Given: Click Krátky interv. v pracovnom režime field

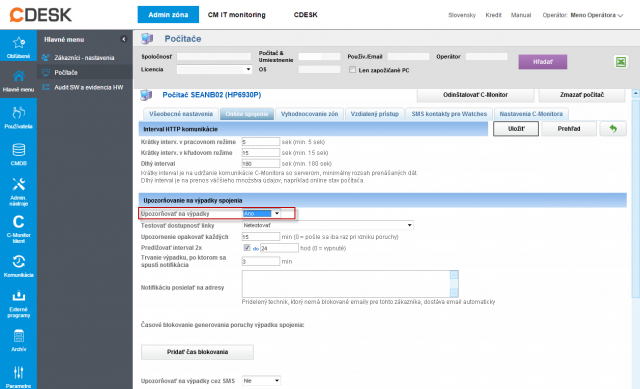Looking at the screenshot, I should (261, 142).
